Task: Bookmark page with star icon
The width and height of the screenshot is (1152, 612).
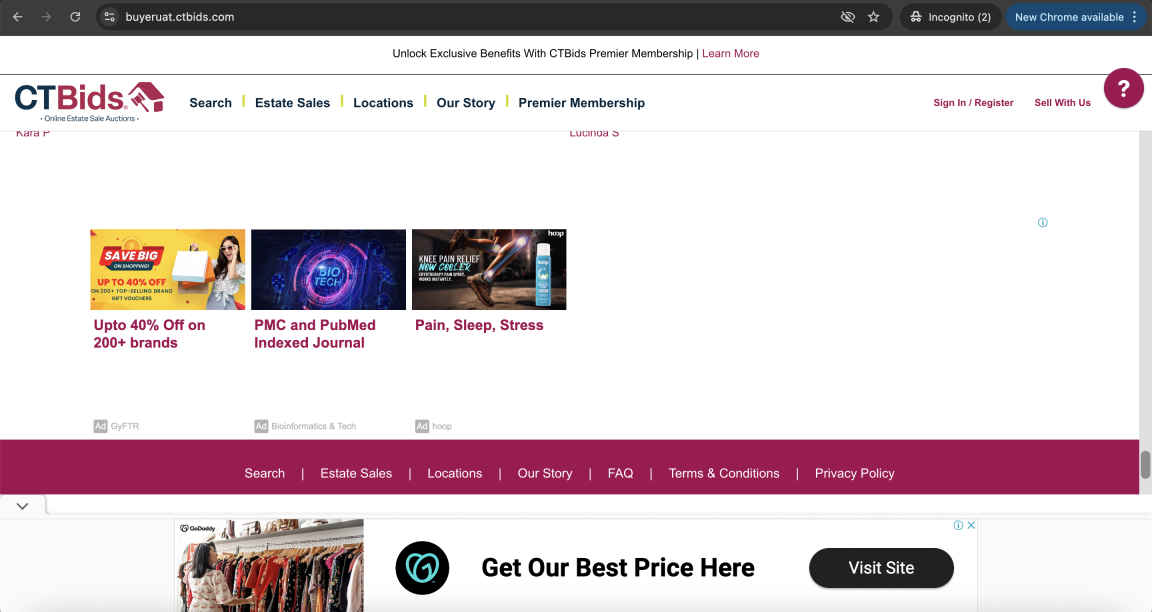Action: pos(874,17)
